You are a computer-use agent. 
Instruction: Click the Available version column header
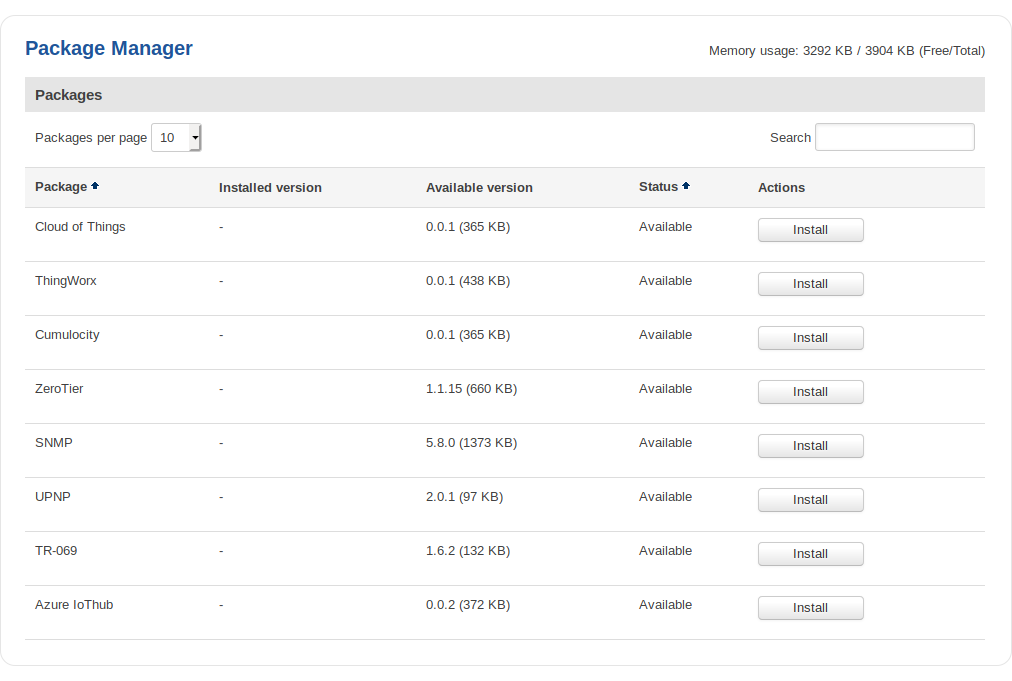479,188
